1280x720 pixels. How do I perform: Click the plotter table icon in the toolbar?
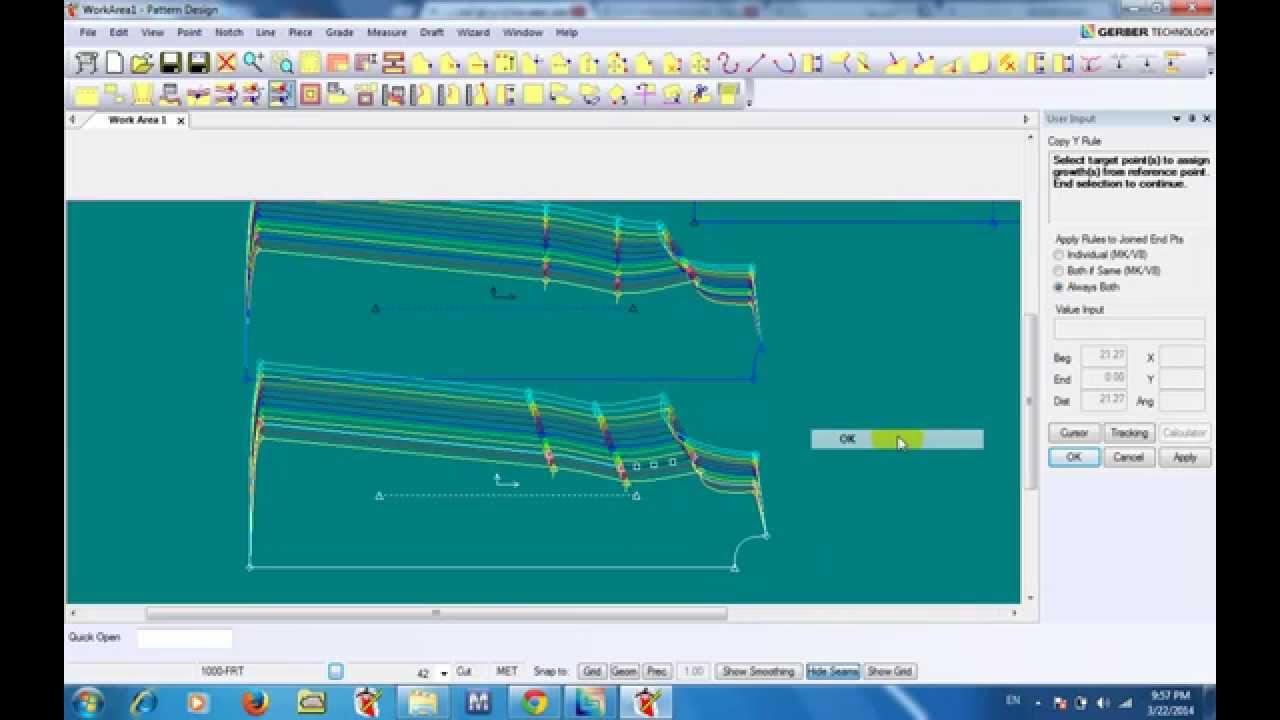87,63
